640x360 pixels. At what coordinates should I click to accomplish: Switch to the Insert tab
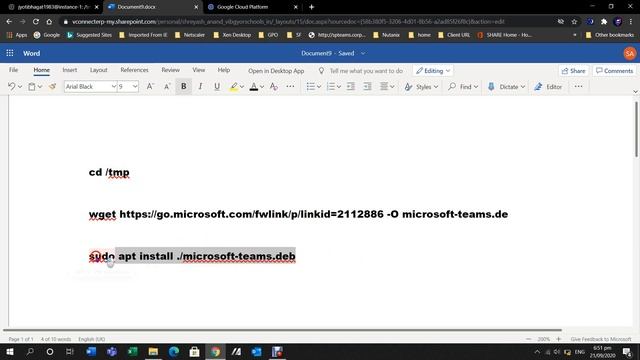70,70
